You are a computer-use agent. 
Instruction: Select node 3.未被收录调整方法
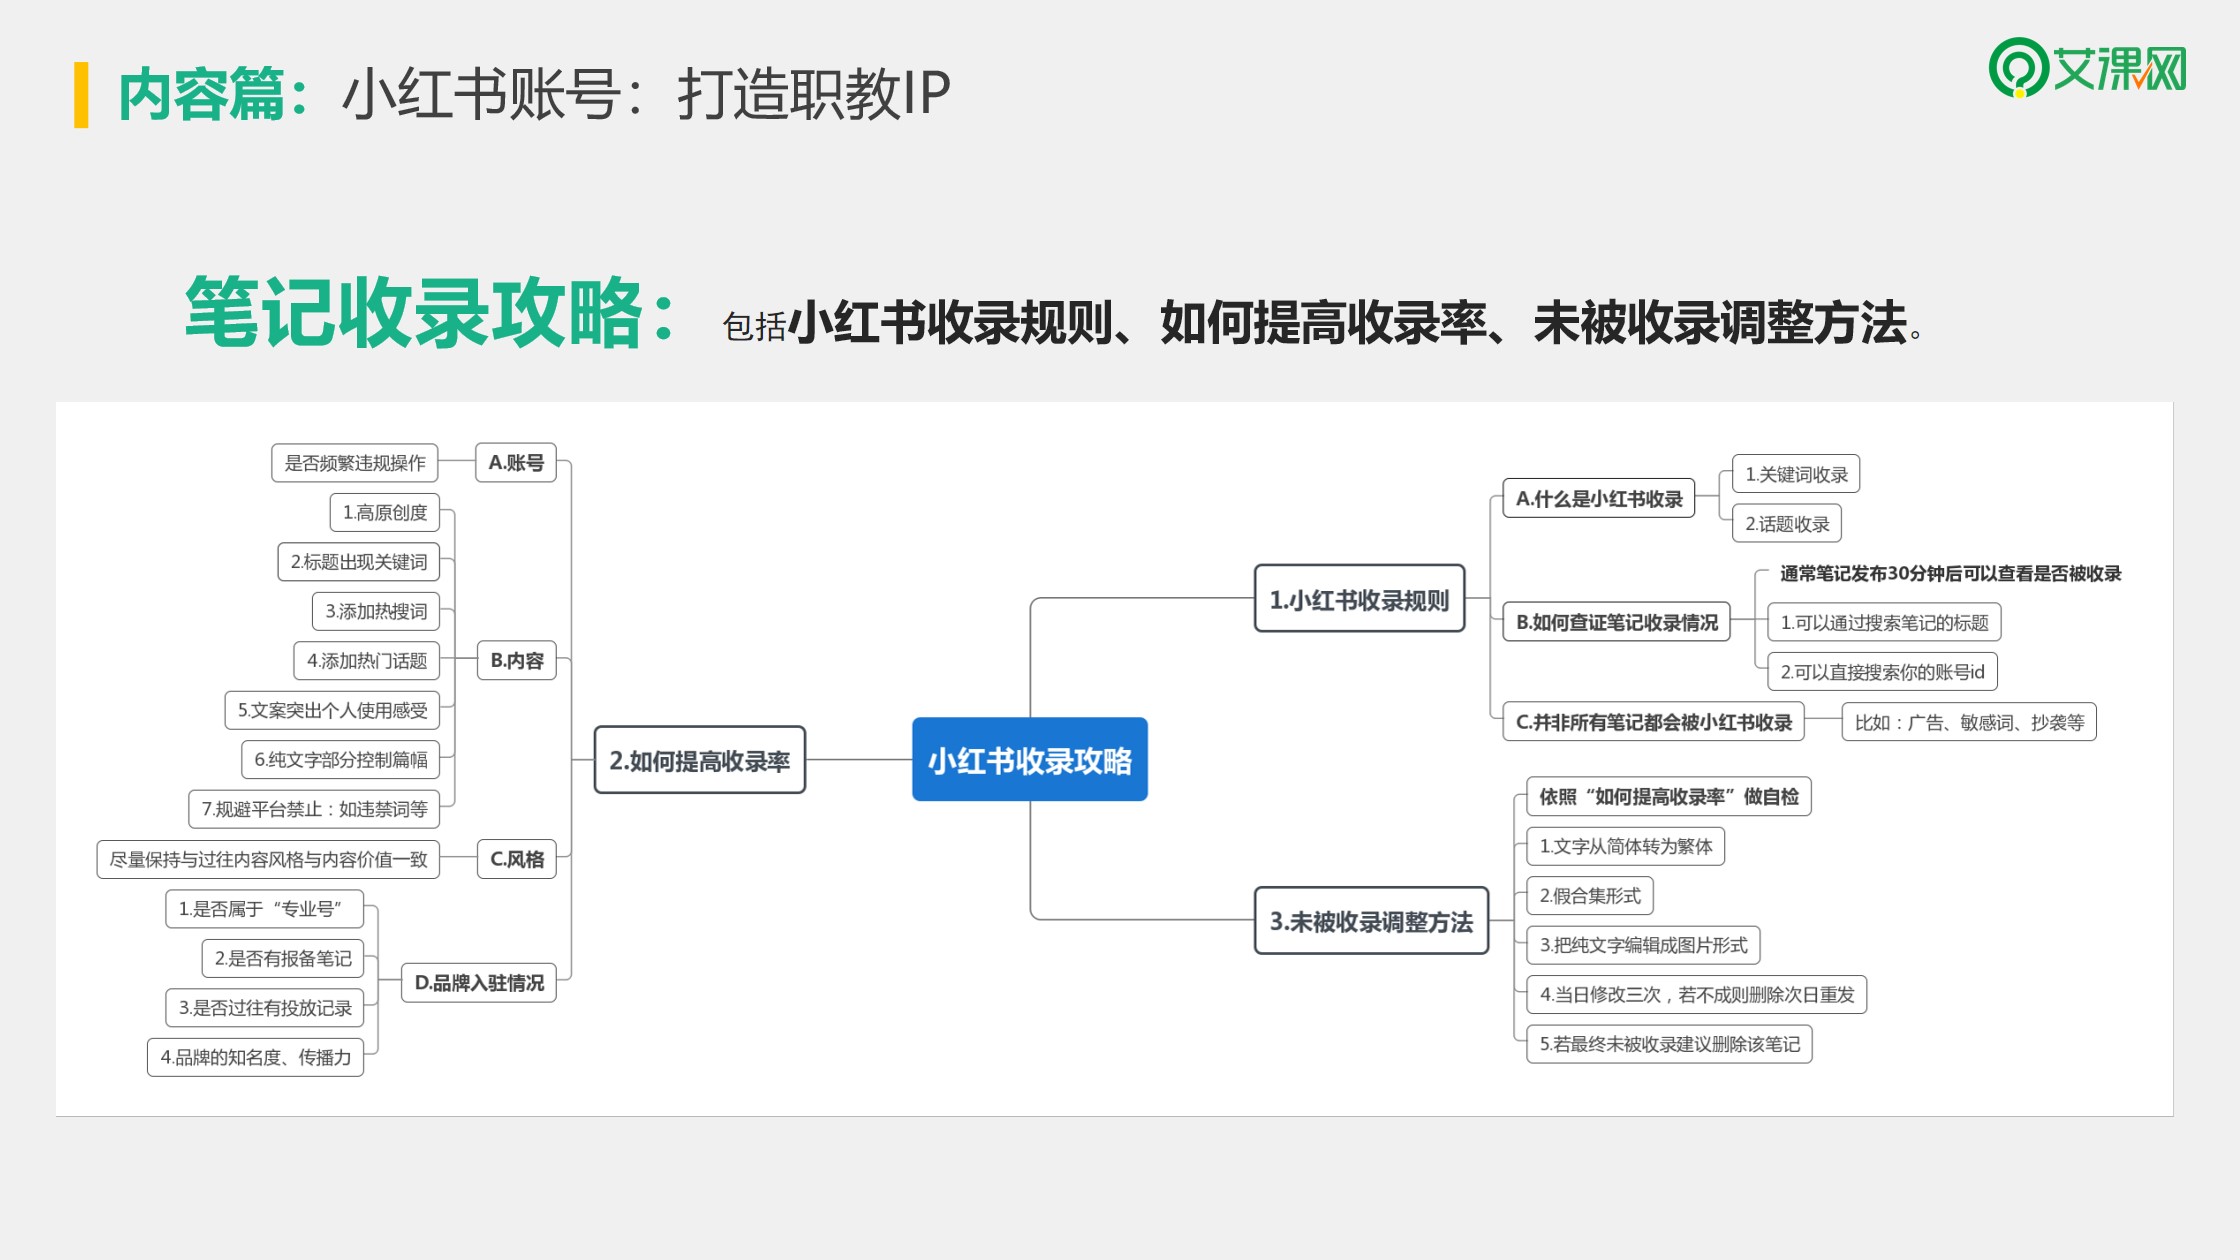[1371, 921]
